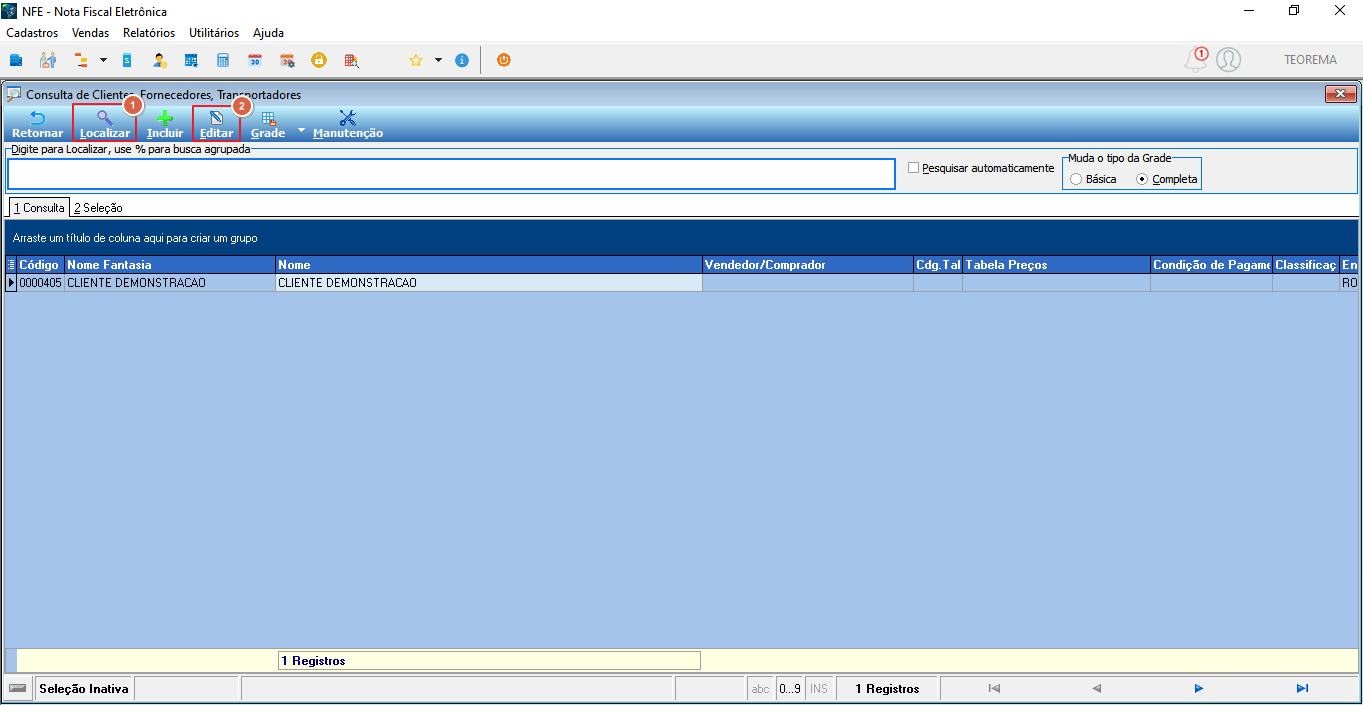Open the Ajuda menu

click(x=269, y=33)
